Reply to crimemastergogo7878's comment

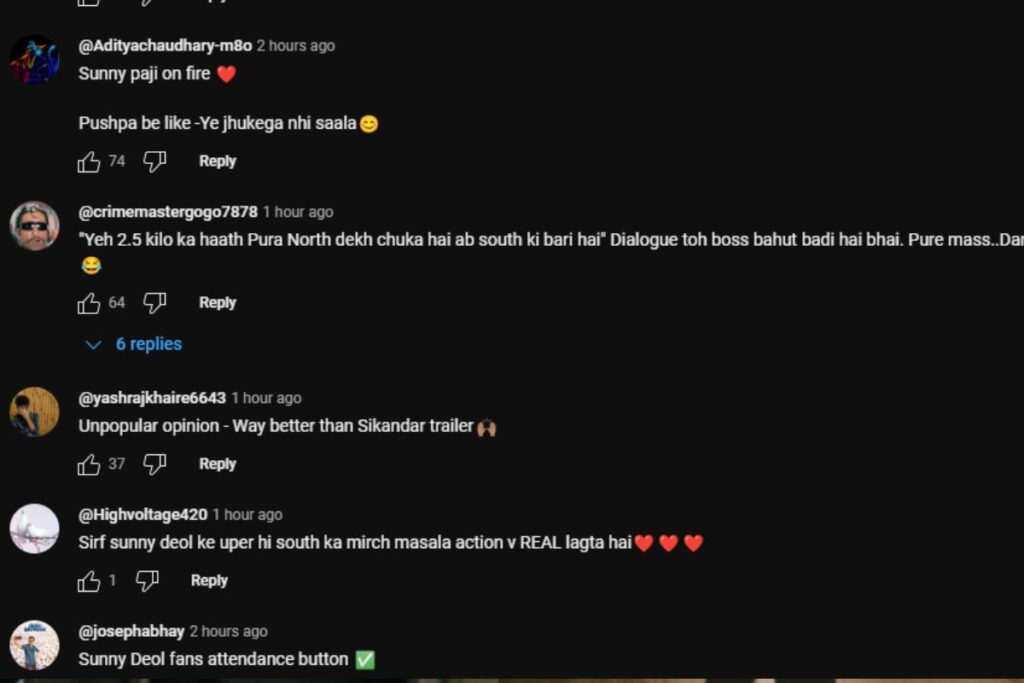click(217, 303)
